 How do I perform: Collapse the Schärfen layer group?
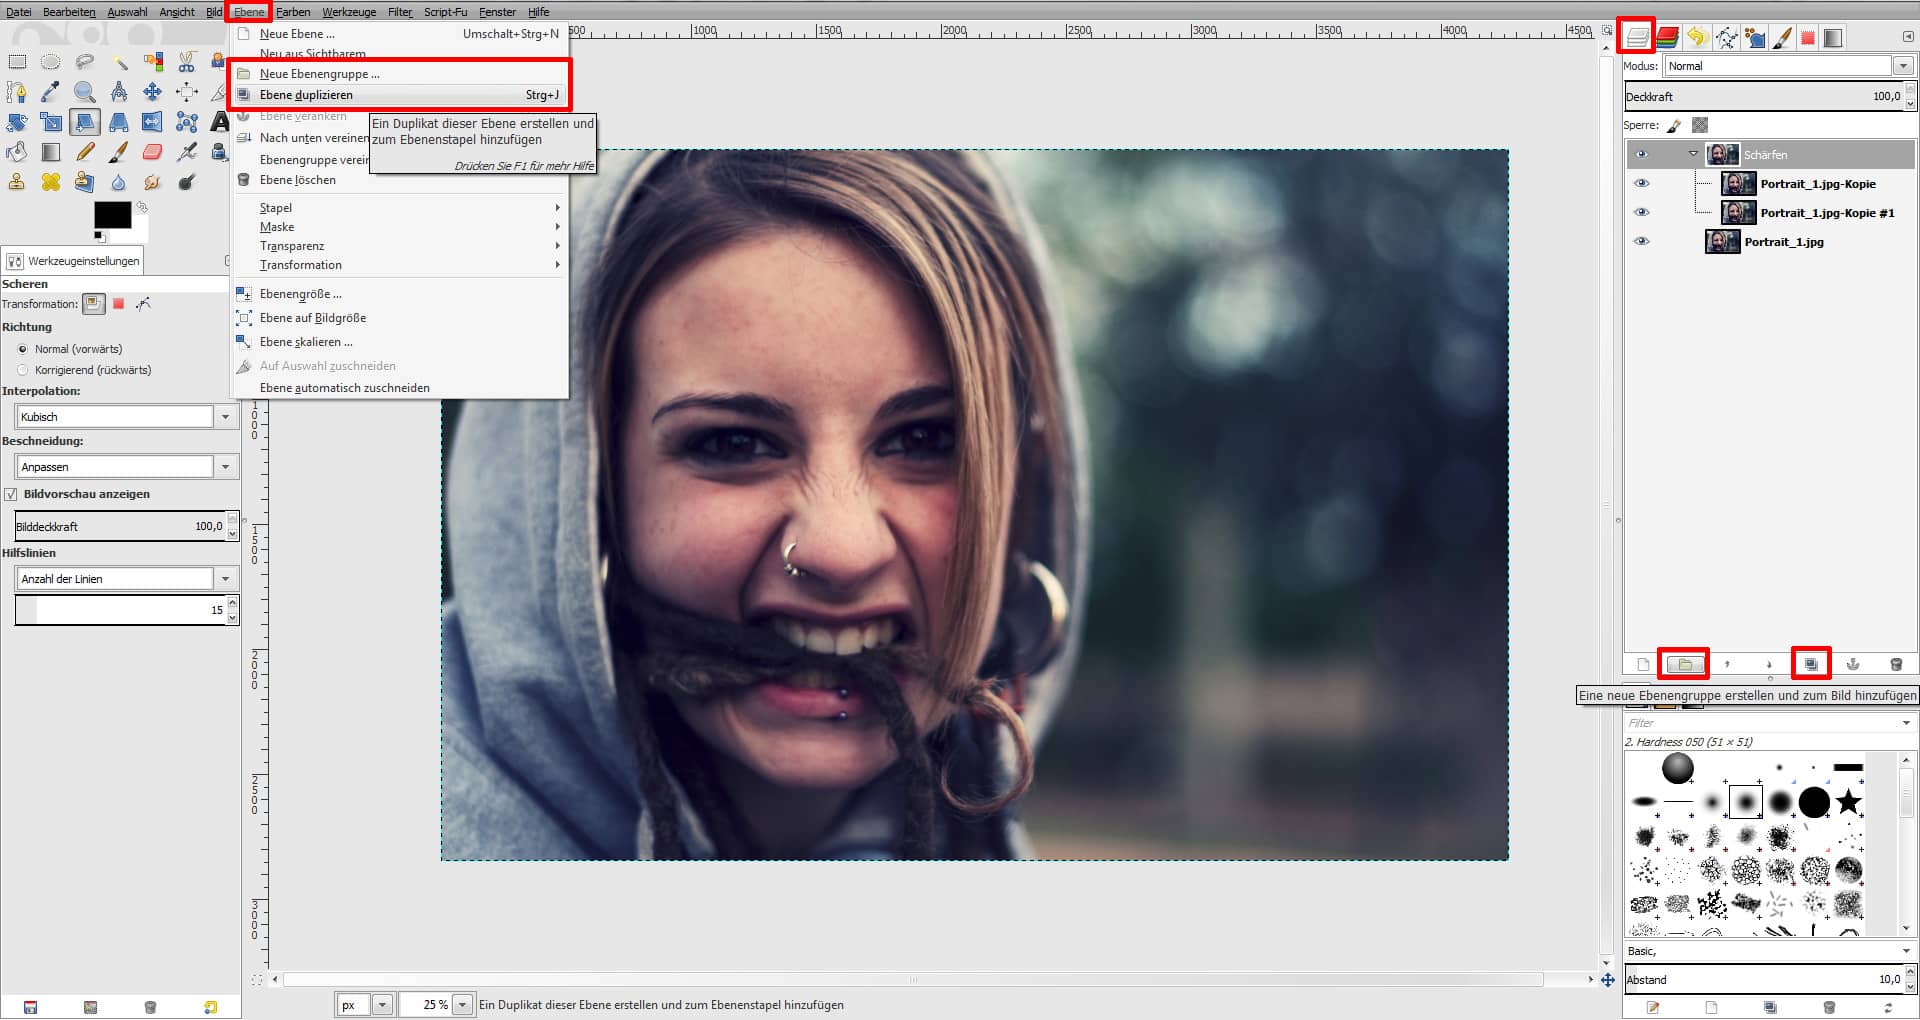(x=1694, y=155)
